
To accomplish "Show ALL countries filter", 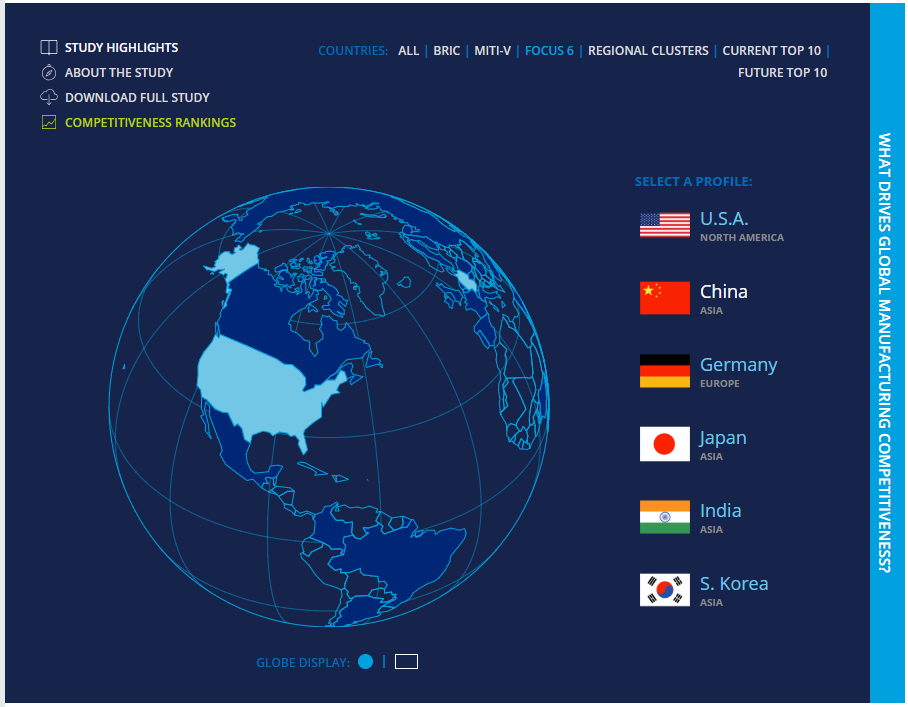I will tap(408, 50).
